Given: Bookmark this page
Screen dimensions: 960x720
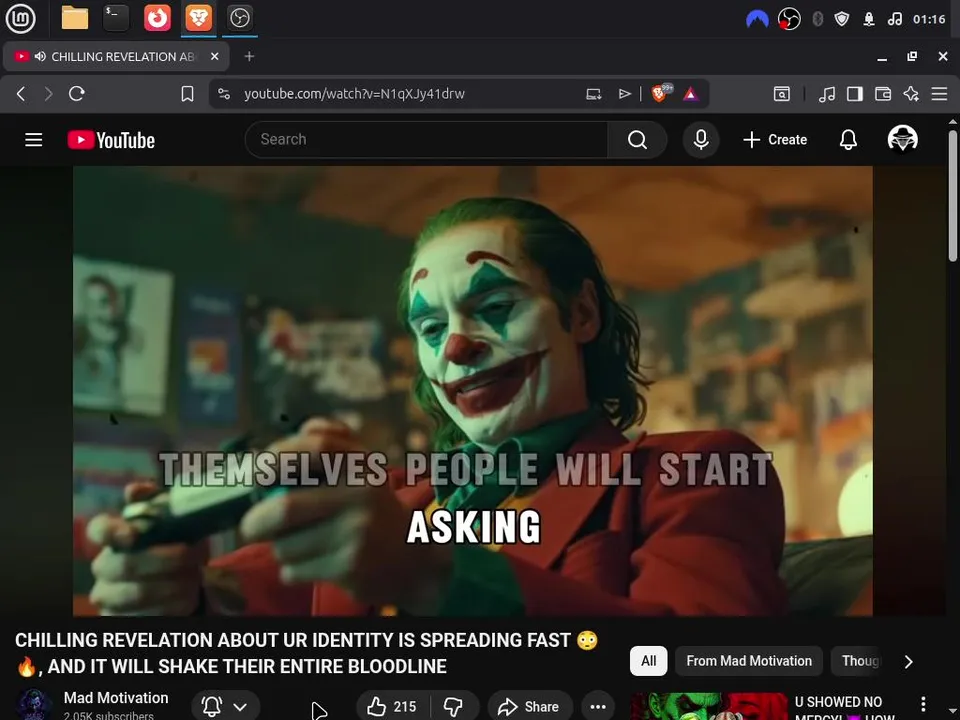Looking at the screenshot, I should pyautogui.click(x=187, y=94).
